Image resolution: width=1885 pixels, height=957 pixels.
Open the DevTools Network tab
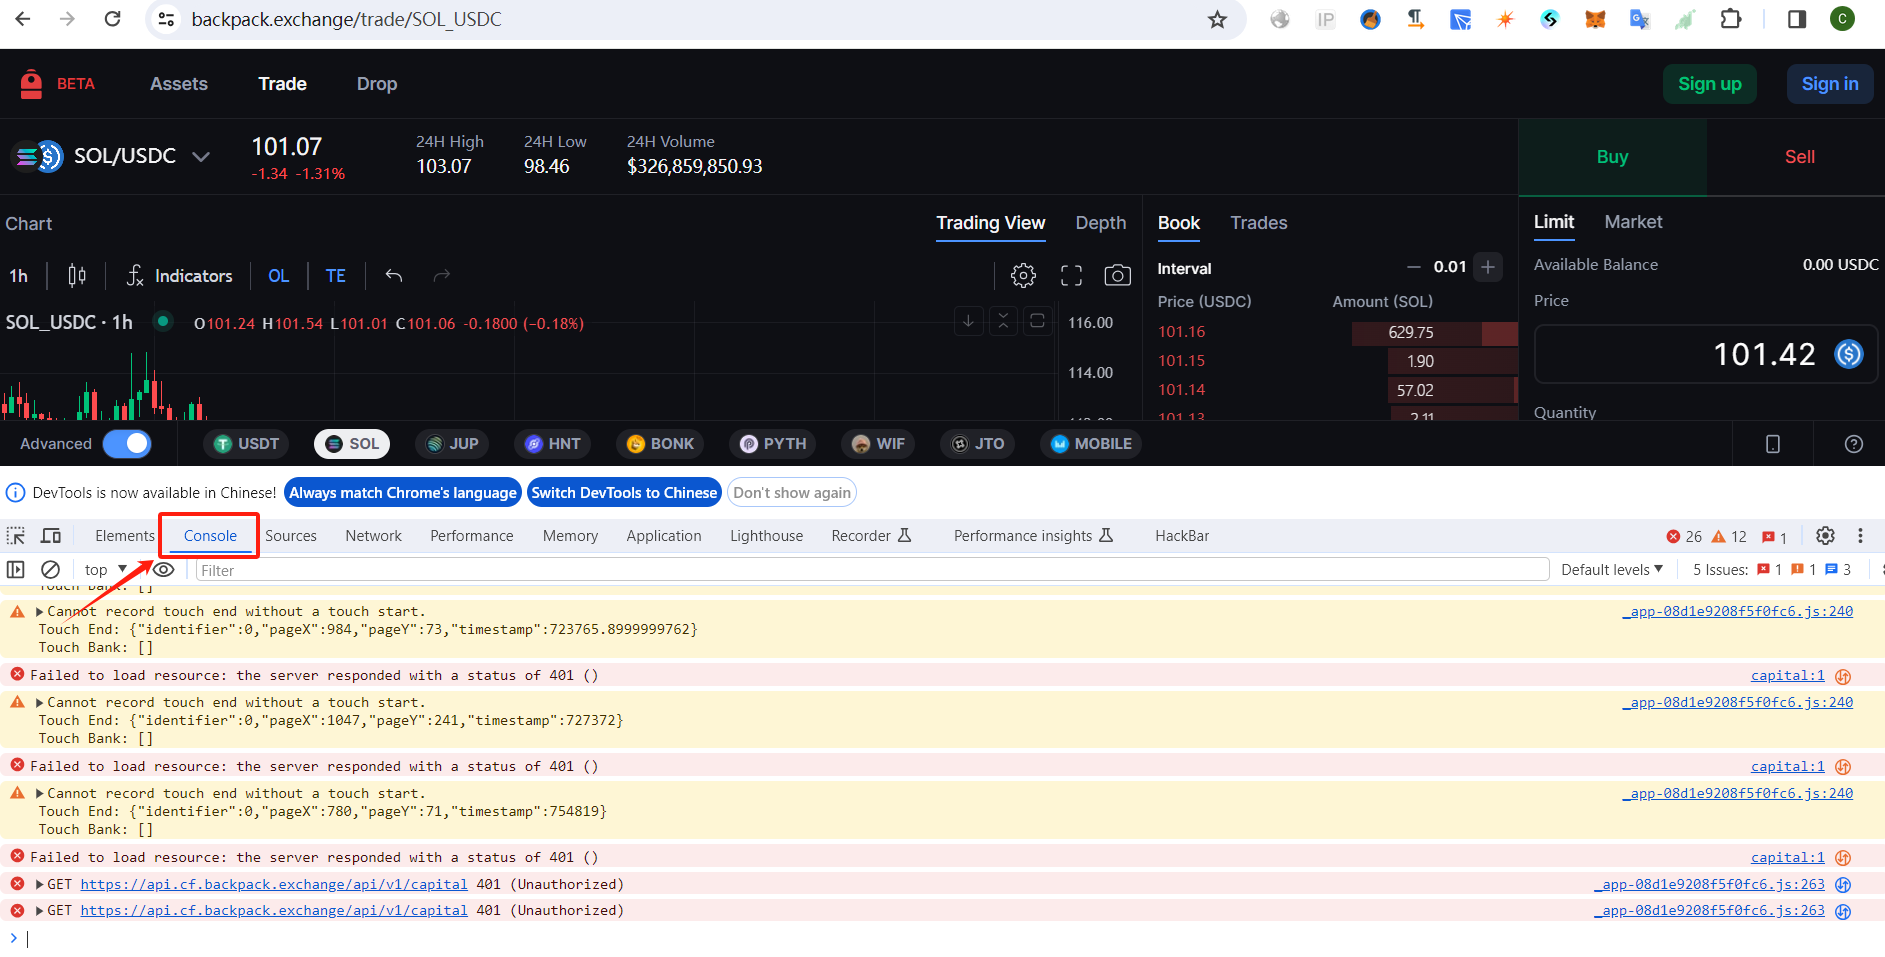tap(373, 536)
